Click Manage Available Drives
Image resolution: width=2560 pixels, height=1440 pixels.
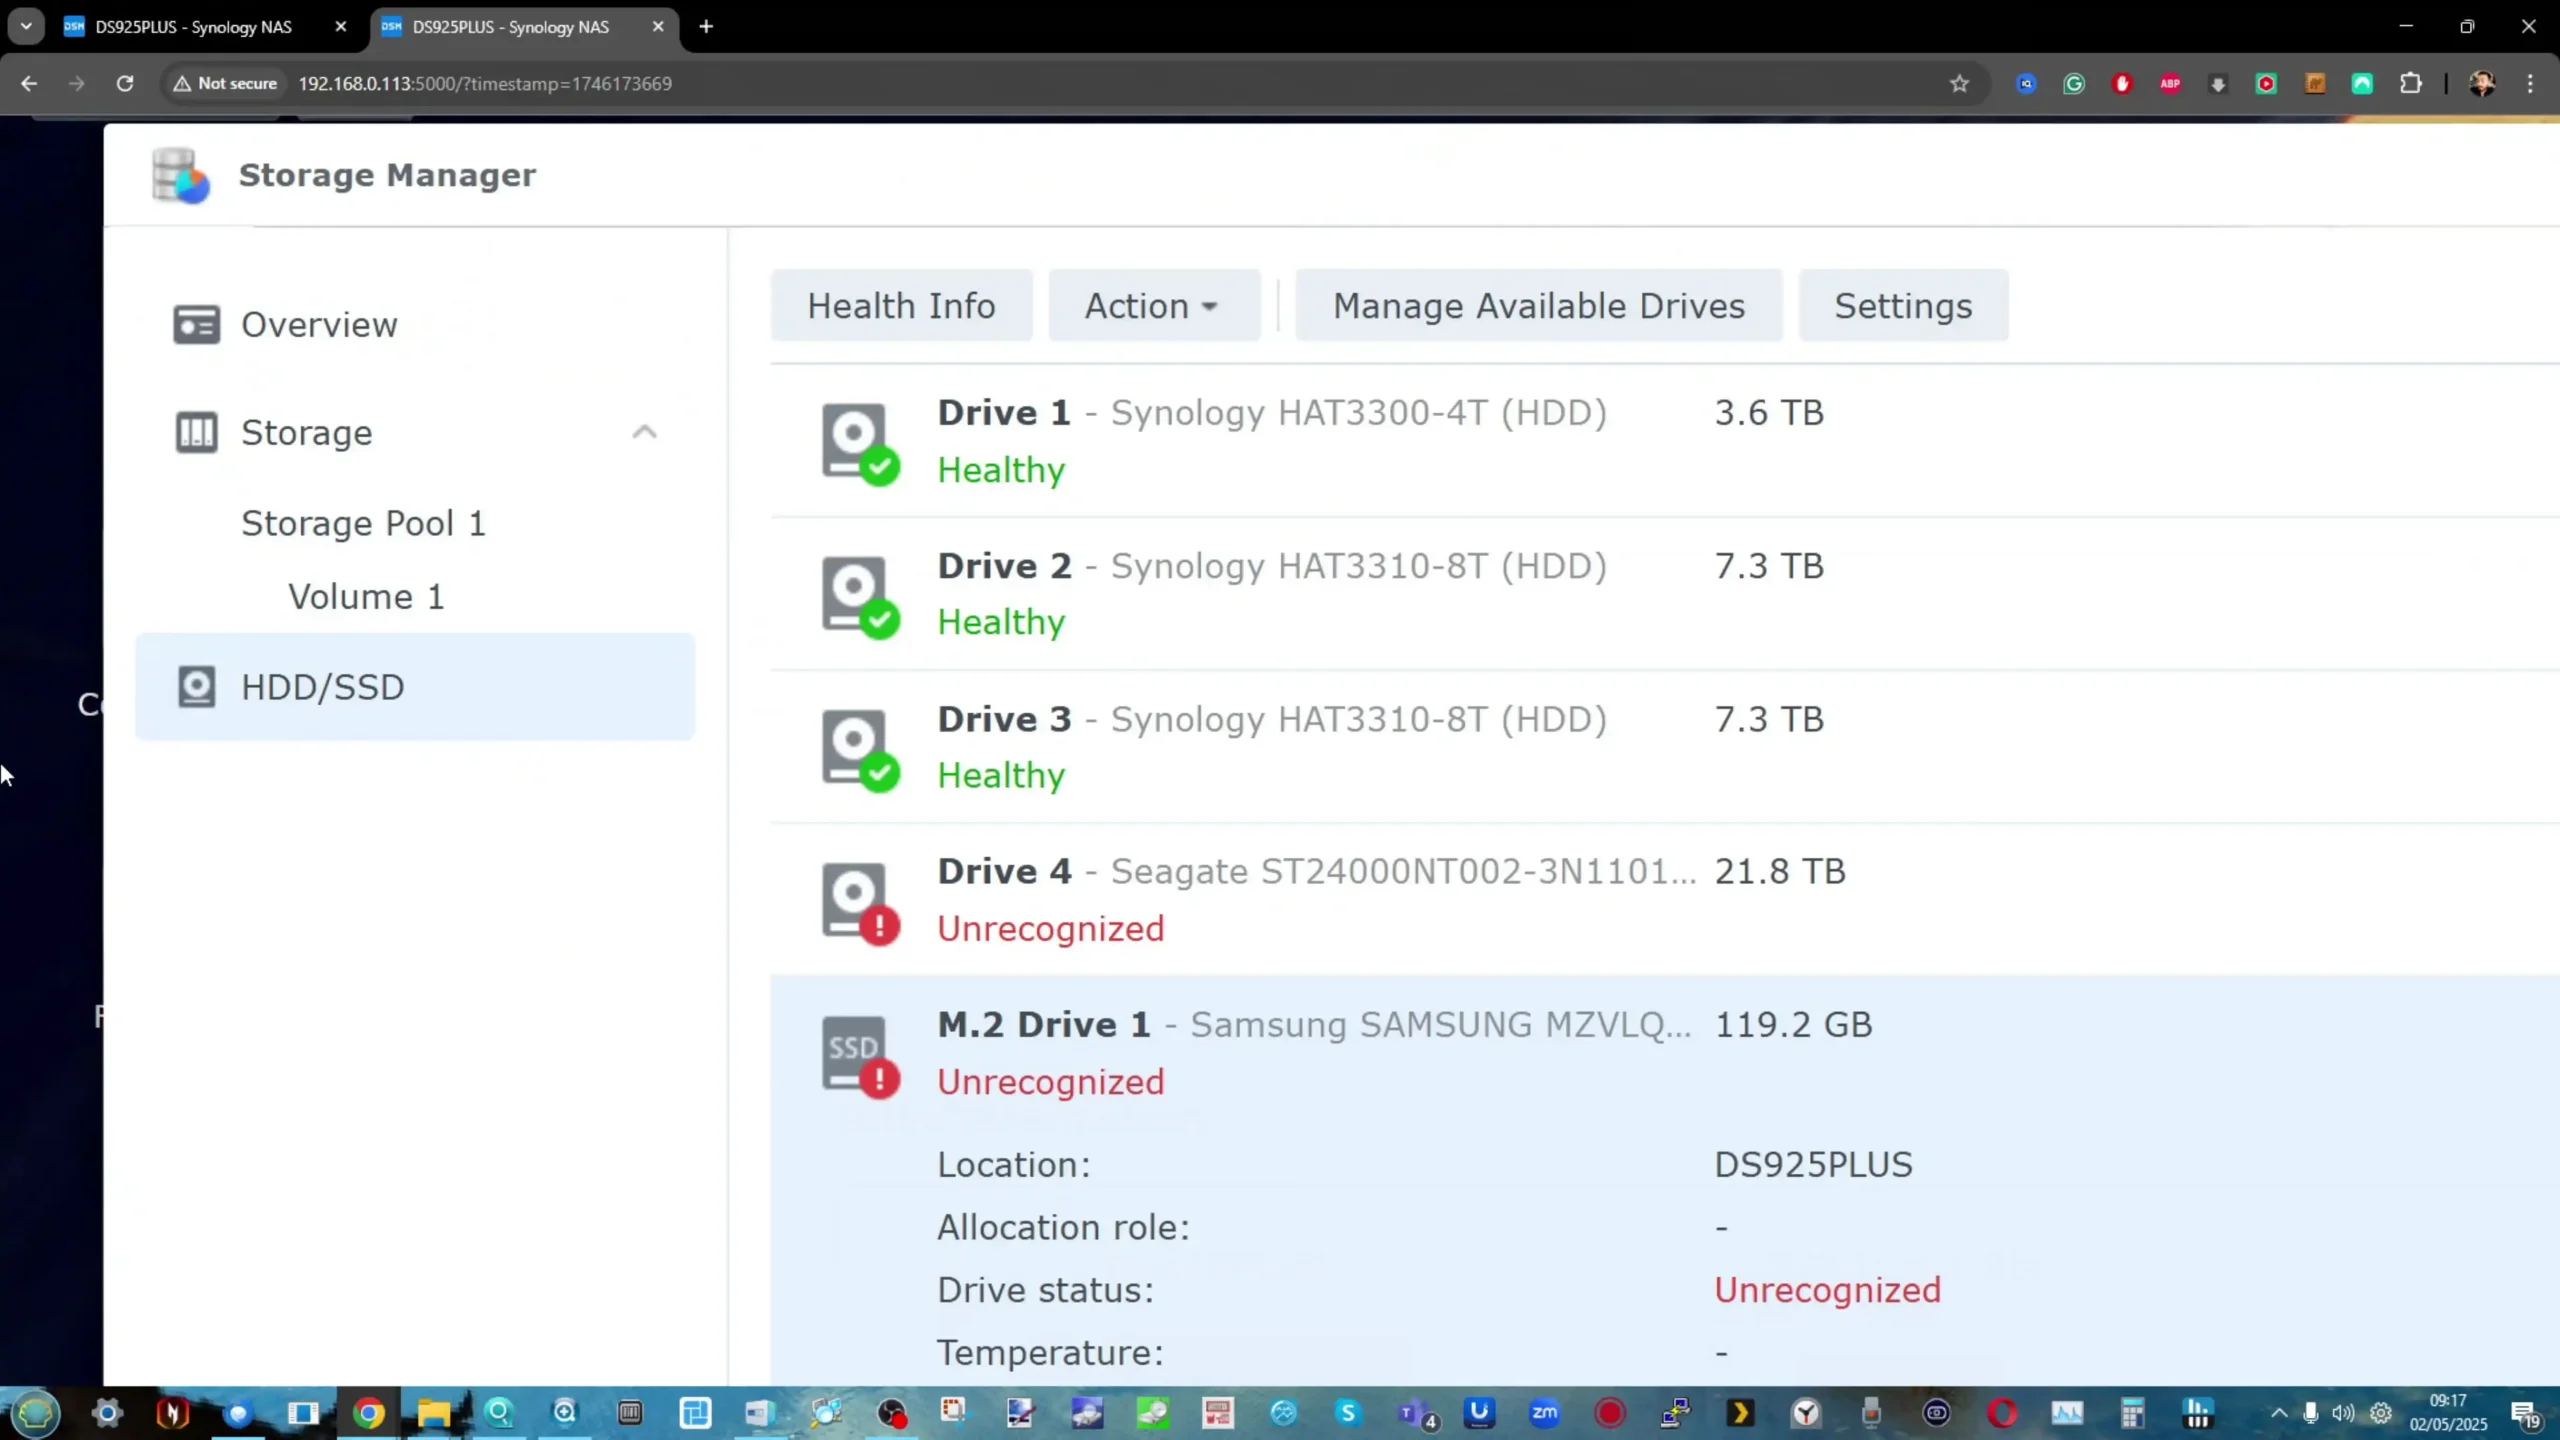[1538, 305]
